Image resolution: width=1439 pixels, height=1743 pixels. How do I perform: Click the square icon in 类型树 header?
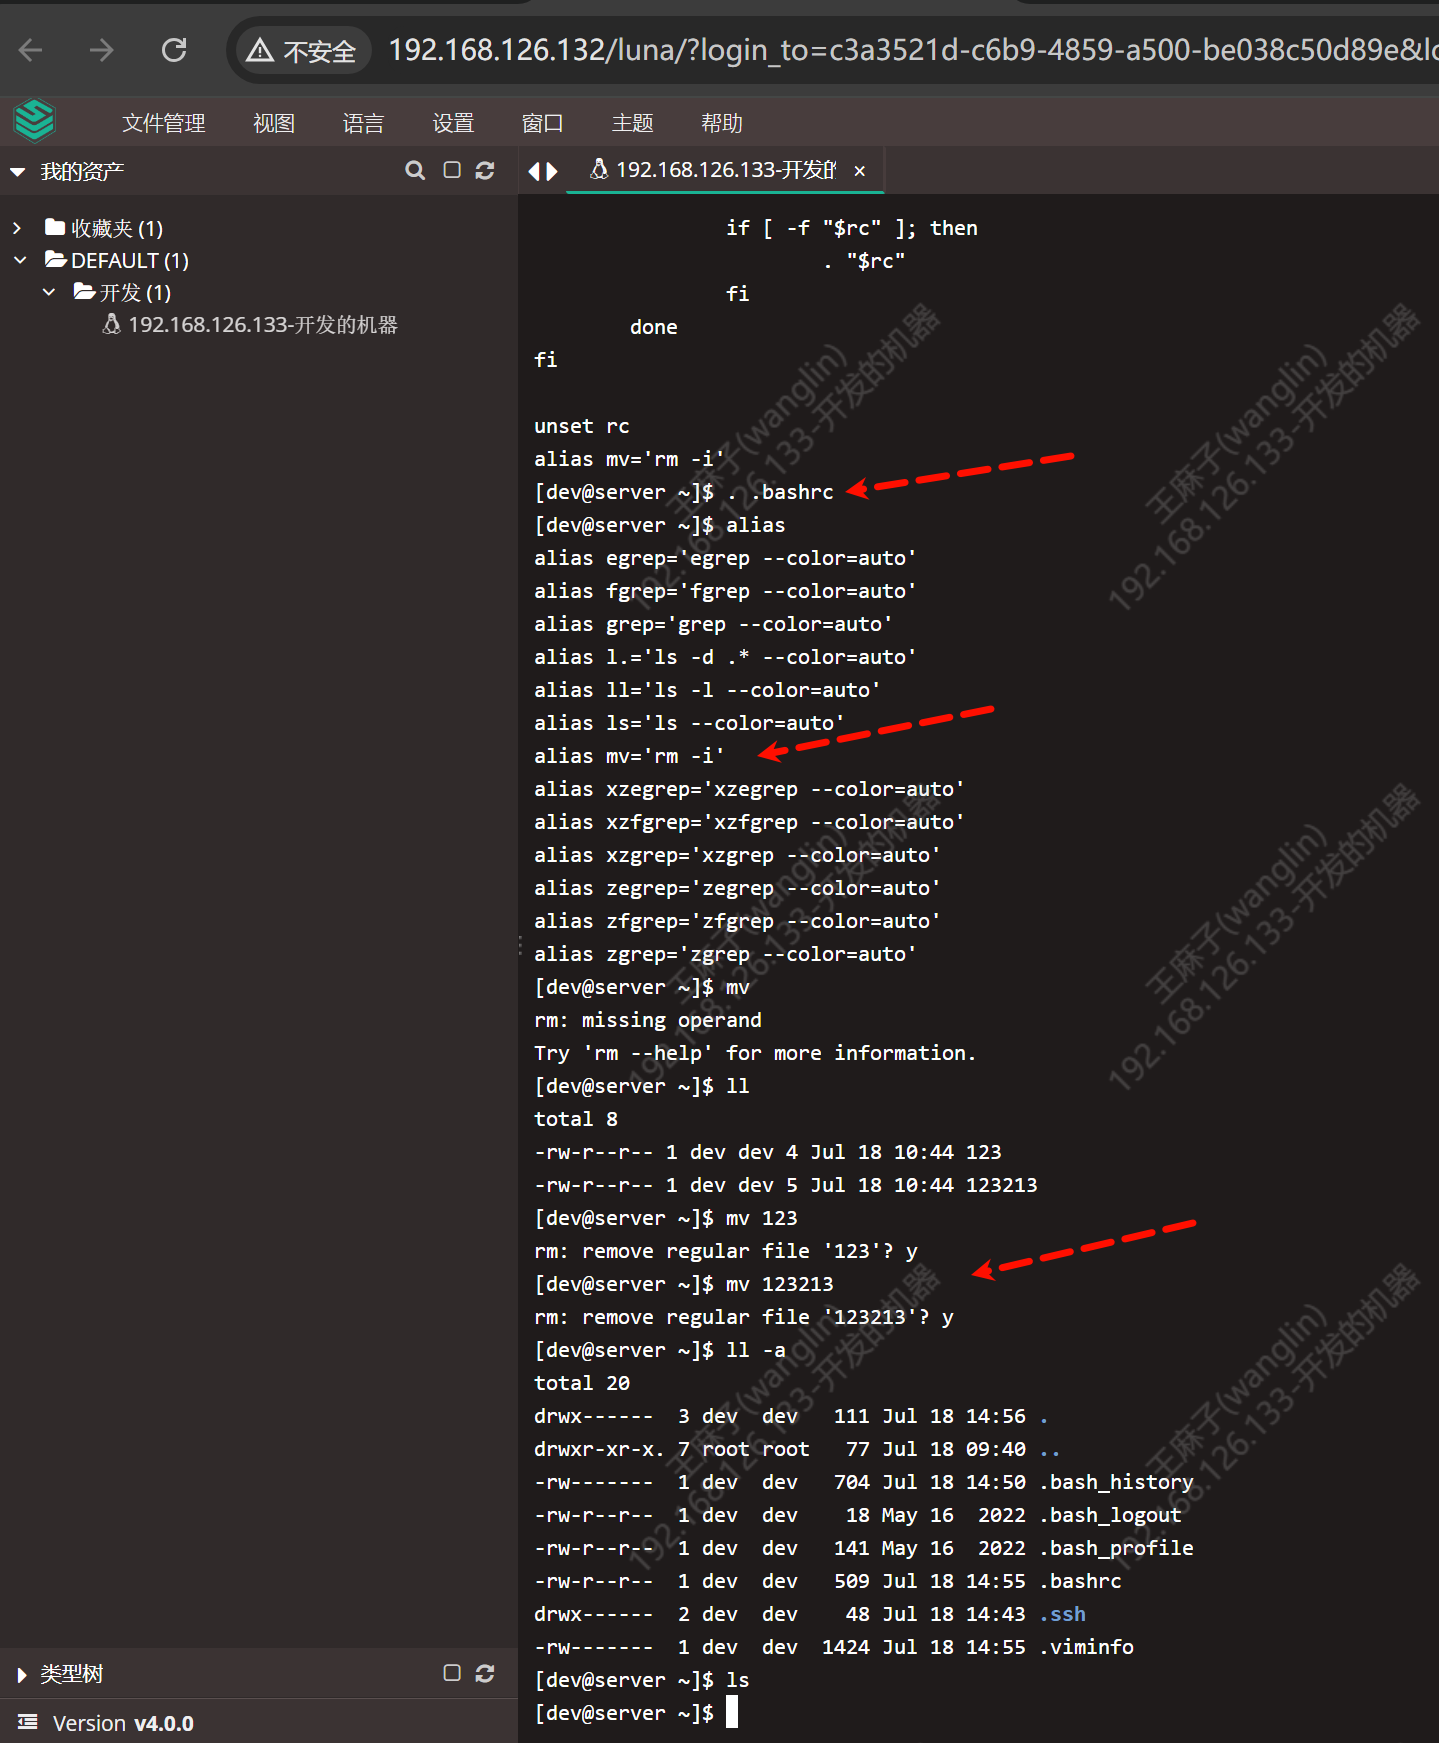point(452,1673)
